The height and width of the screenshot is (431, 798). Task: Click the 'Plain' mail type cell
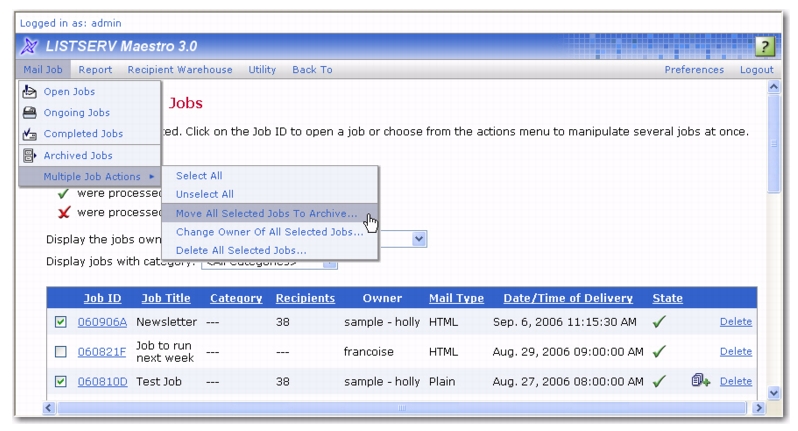tap(442, 382)
